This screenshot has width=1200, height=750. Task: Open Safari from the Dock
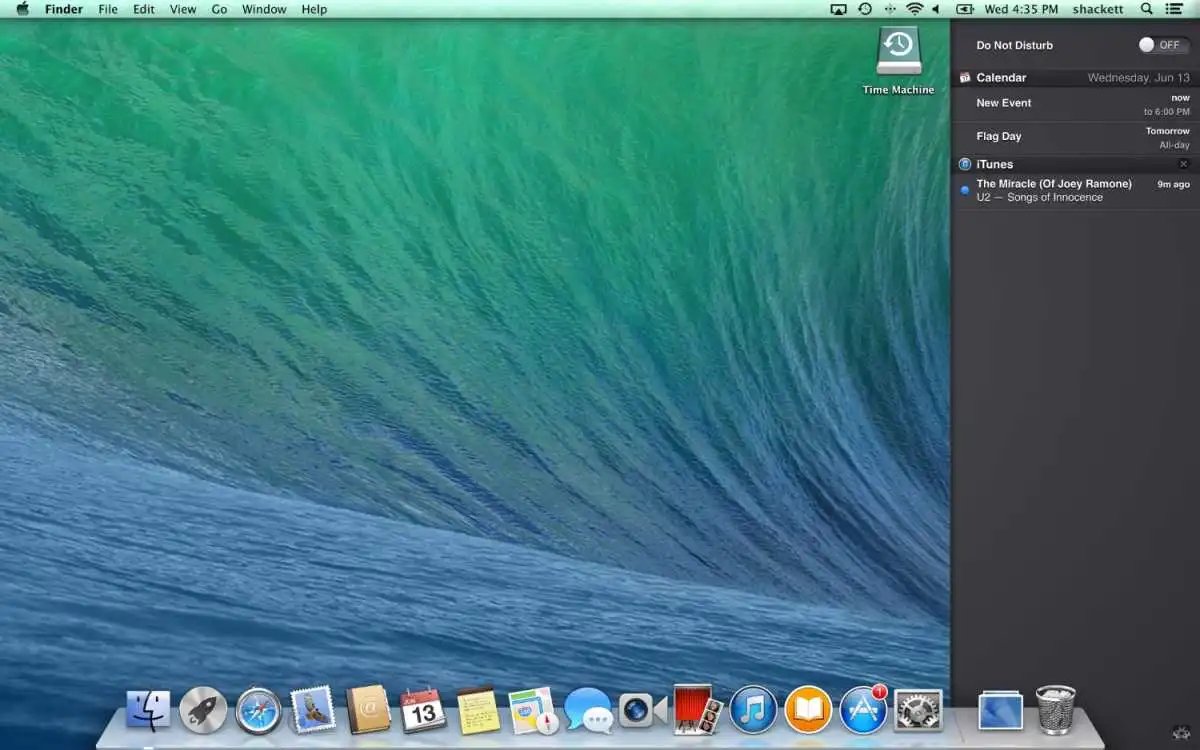257,715
